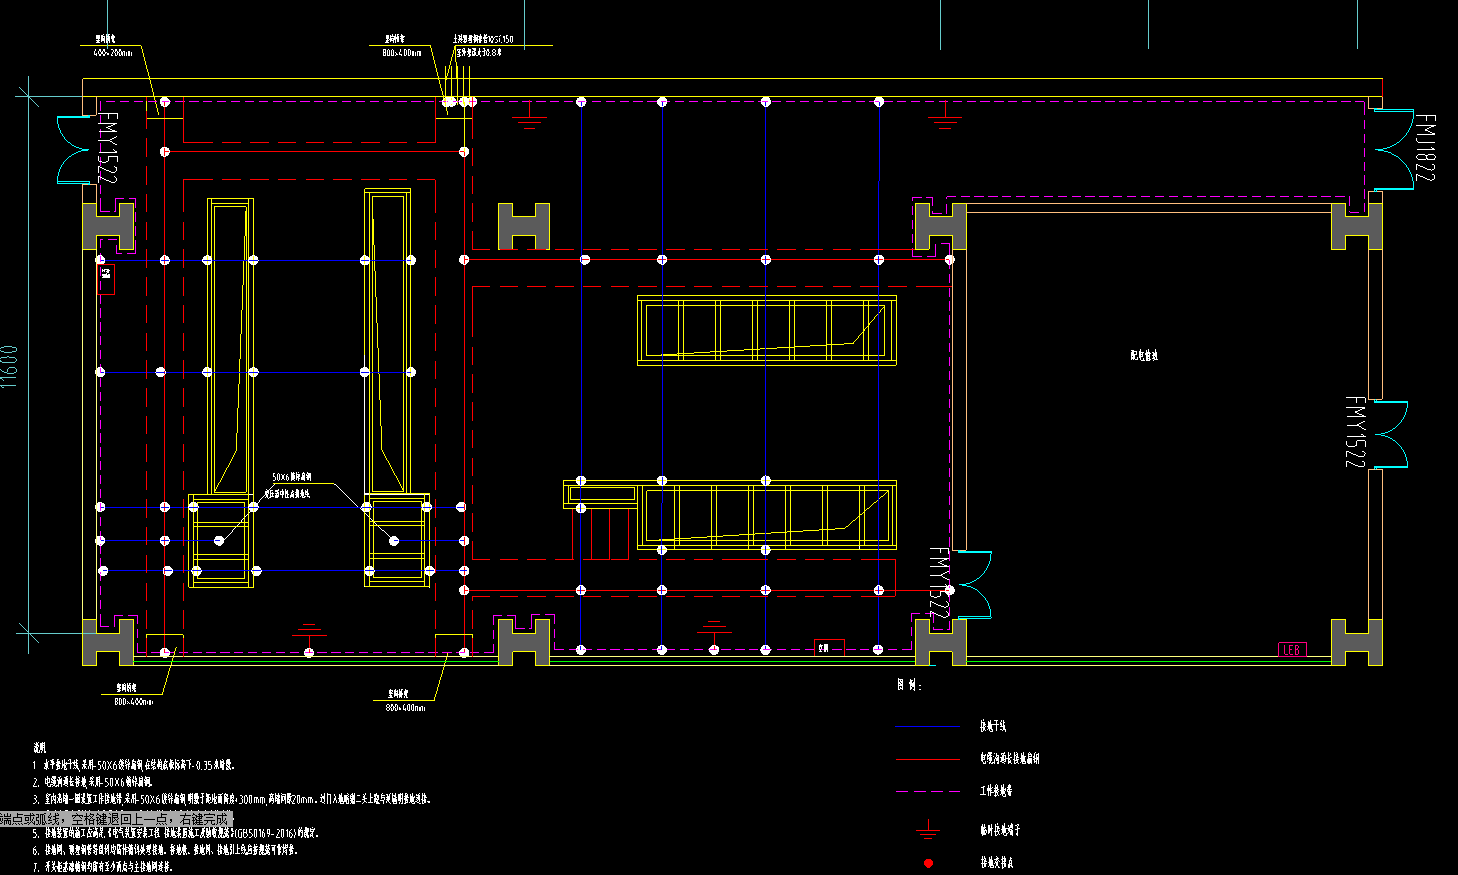Screen dimensions: 1458x875
Task: Click the red LEB box
Action: (1292, 650)
